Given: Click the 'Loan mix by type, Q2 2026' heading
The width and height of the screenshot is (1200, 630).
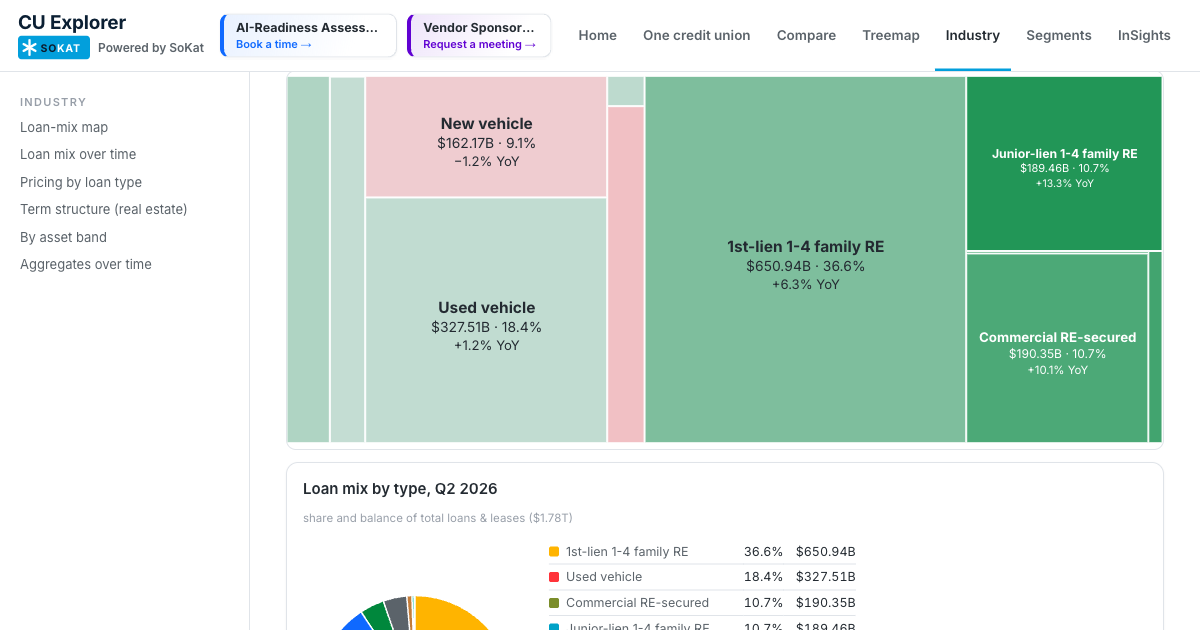Looking at the screenshot, I should pyautogui.click(x=400, y=489).
